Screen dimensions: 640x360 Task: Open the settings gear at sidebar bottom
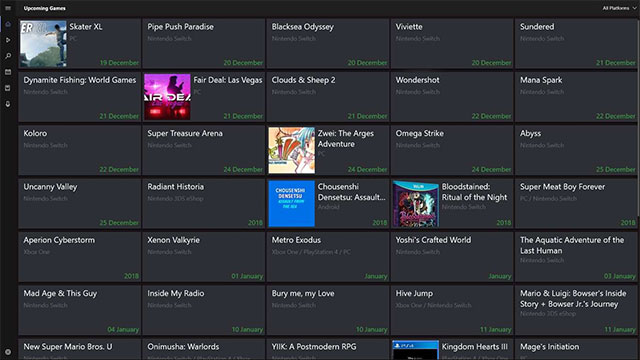(8, 352)
